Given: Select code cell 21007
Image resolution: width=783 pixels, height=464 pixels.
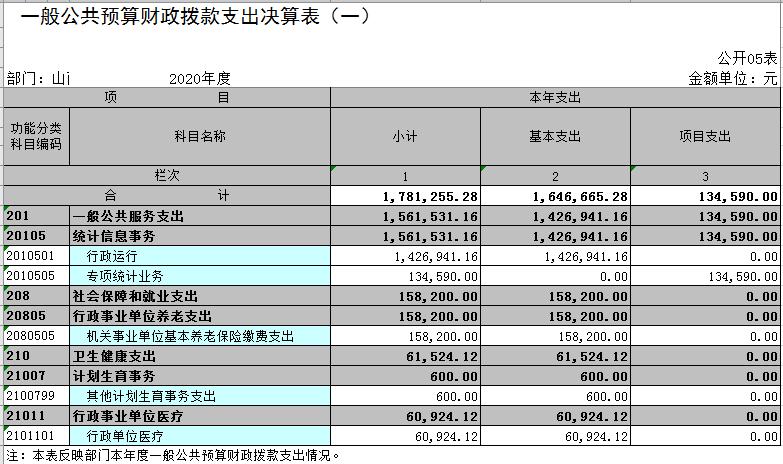Looking at the screenshot, I should (x=36, y=376).
